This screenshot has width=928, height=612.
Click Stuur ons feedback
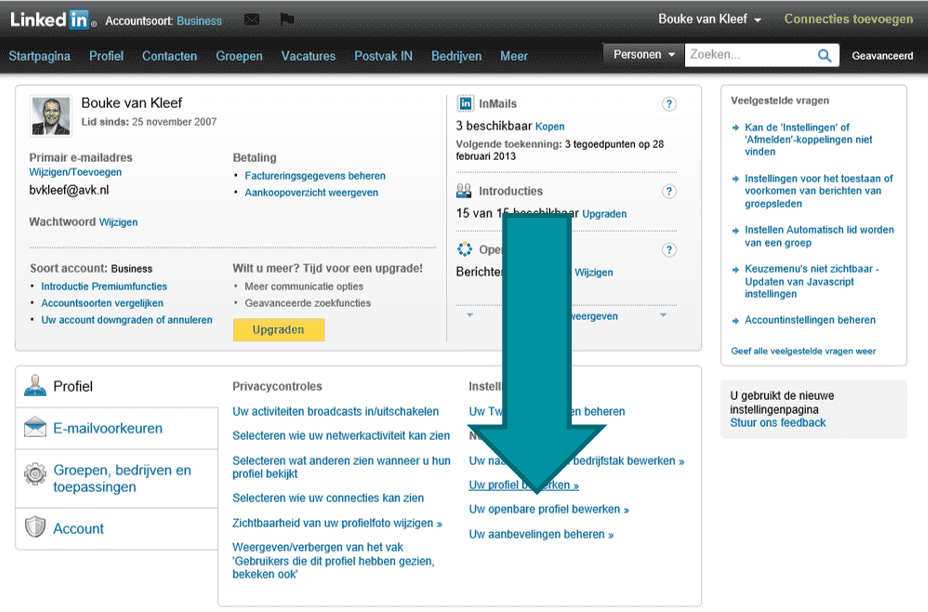[778, 423]
